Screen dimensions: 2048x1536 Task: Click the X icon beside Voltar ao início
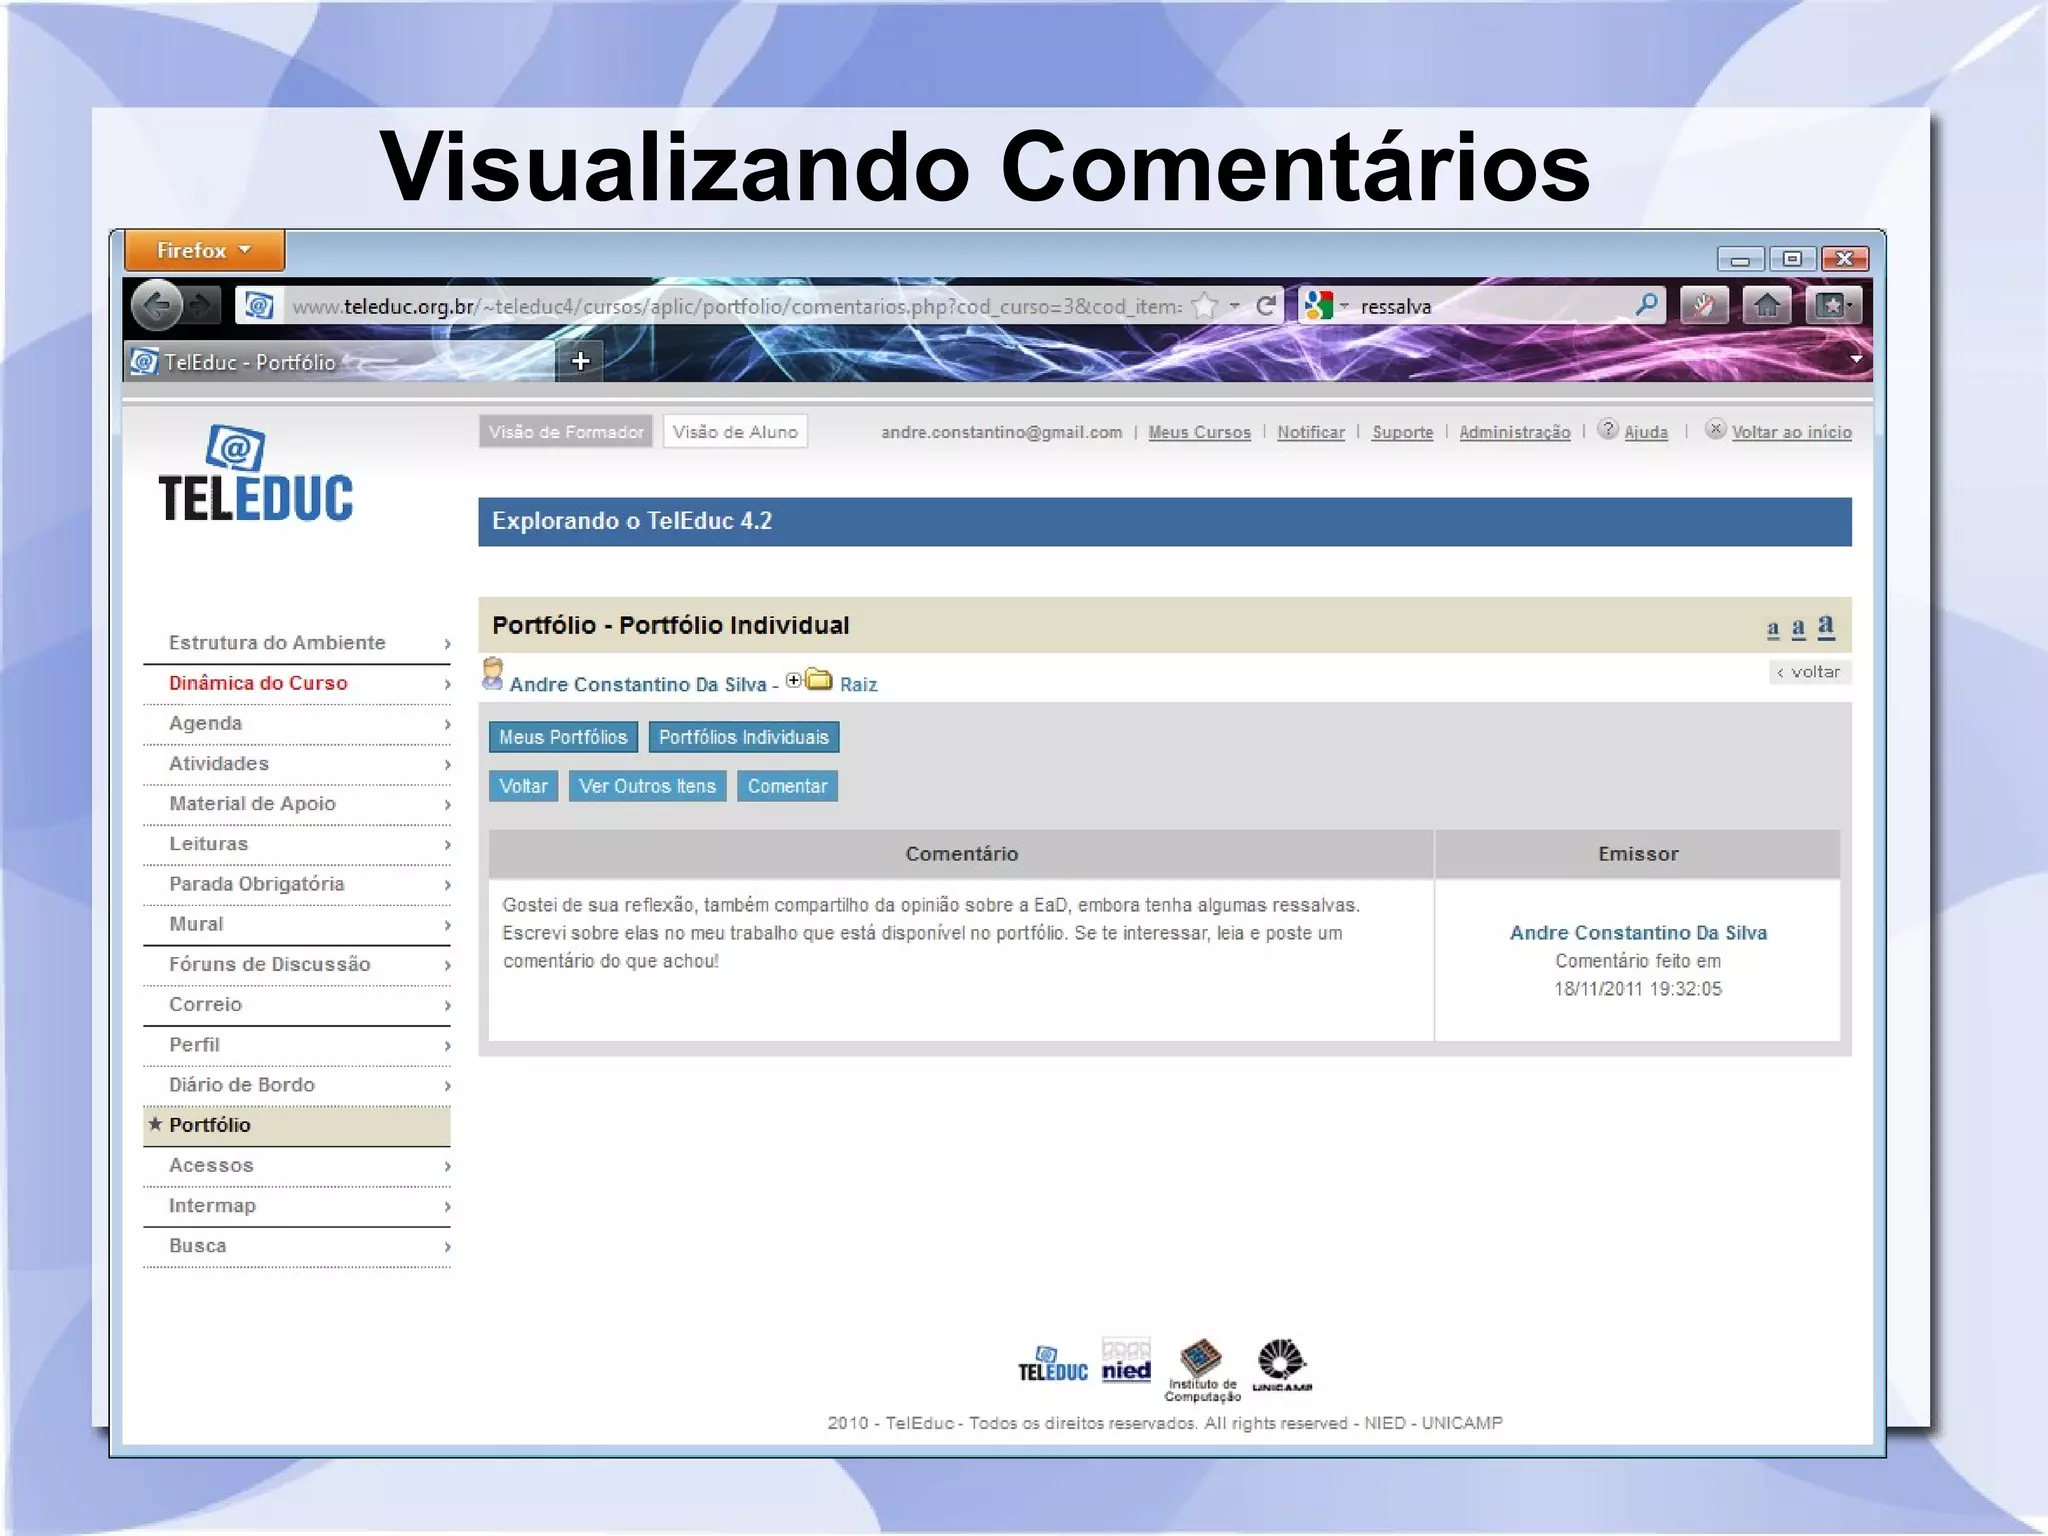(1715, 429)
